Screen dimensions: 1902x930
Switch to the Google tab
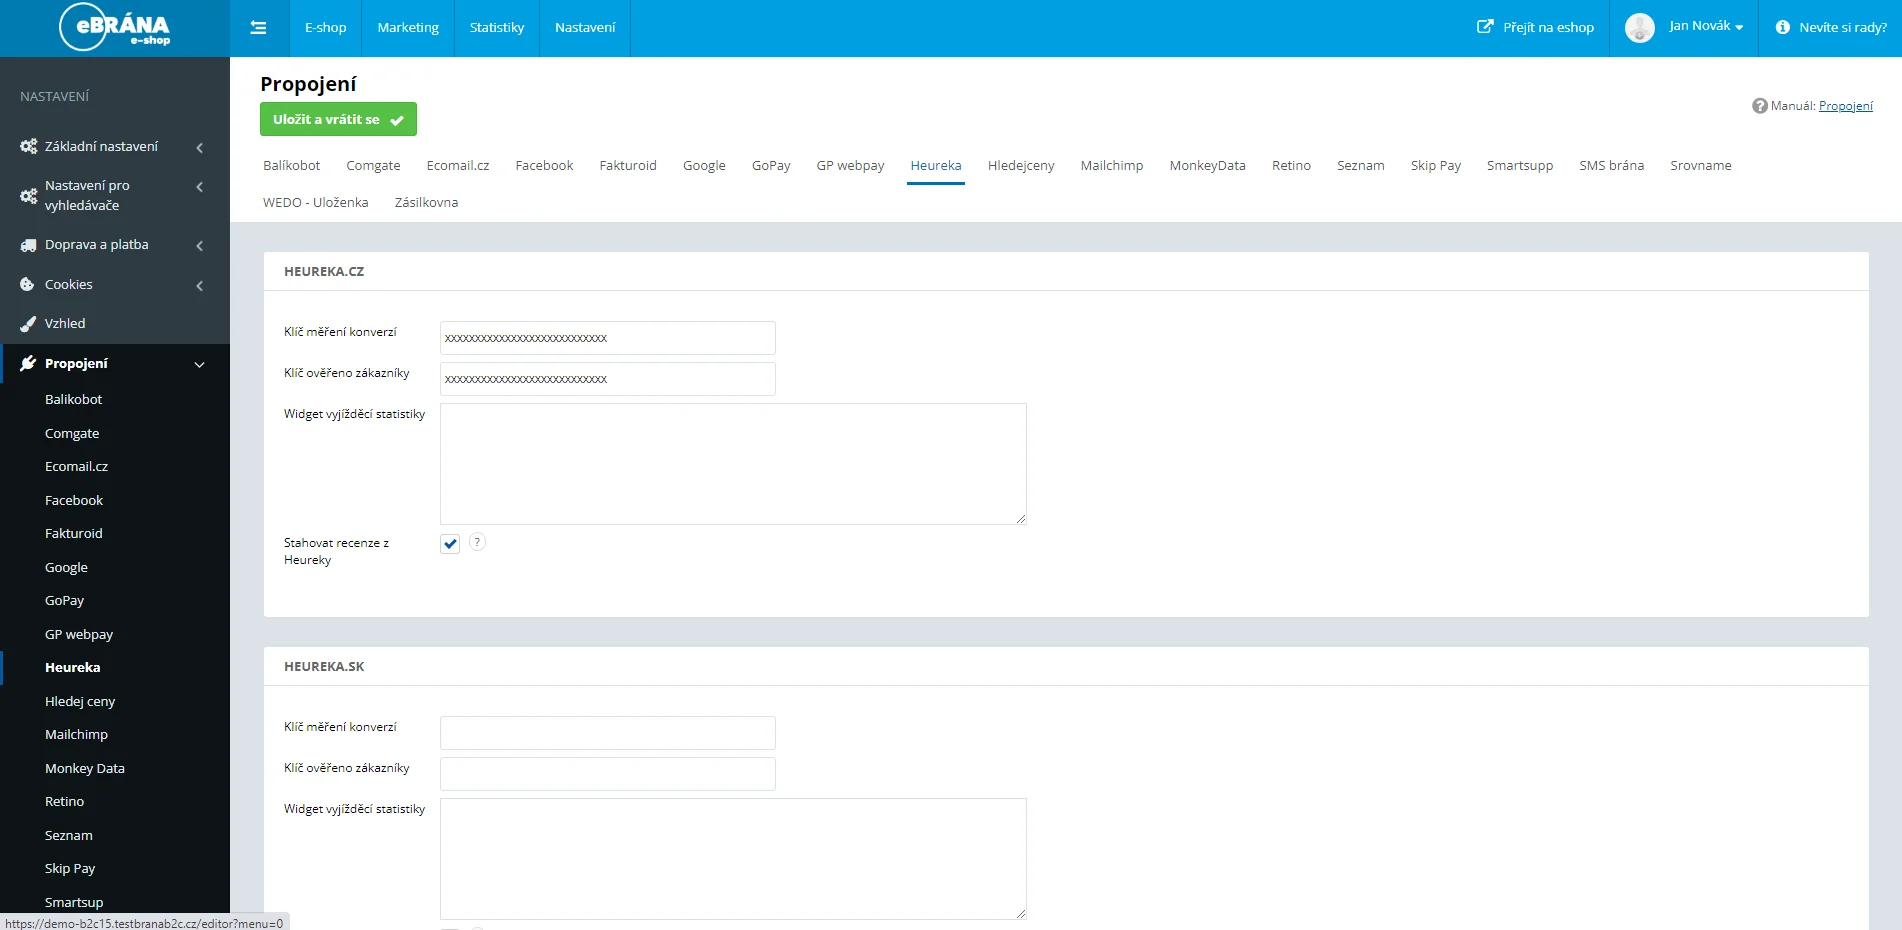pos(704,166)
